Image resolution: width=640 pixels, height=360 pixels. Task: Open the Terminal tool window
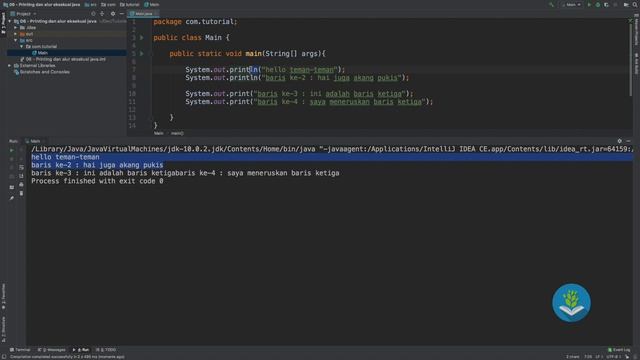(x=20, y=350)
